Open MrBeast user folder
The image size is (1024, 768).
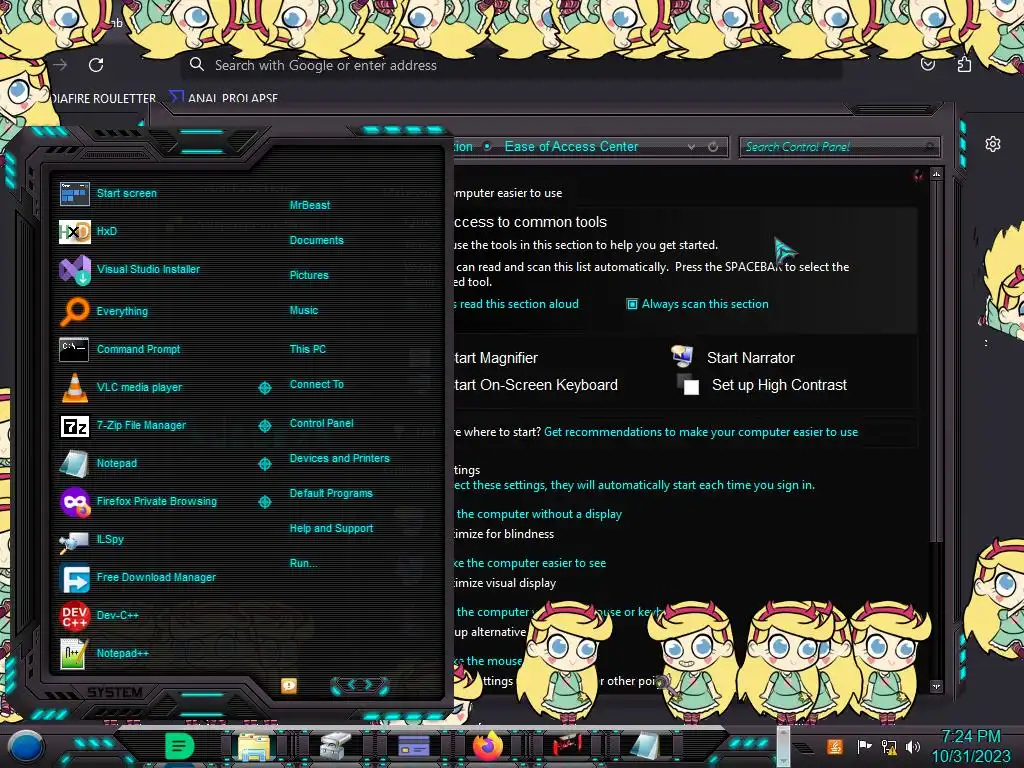click(x=310, y=205)
